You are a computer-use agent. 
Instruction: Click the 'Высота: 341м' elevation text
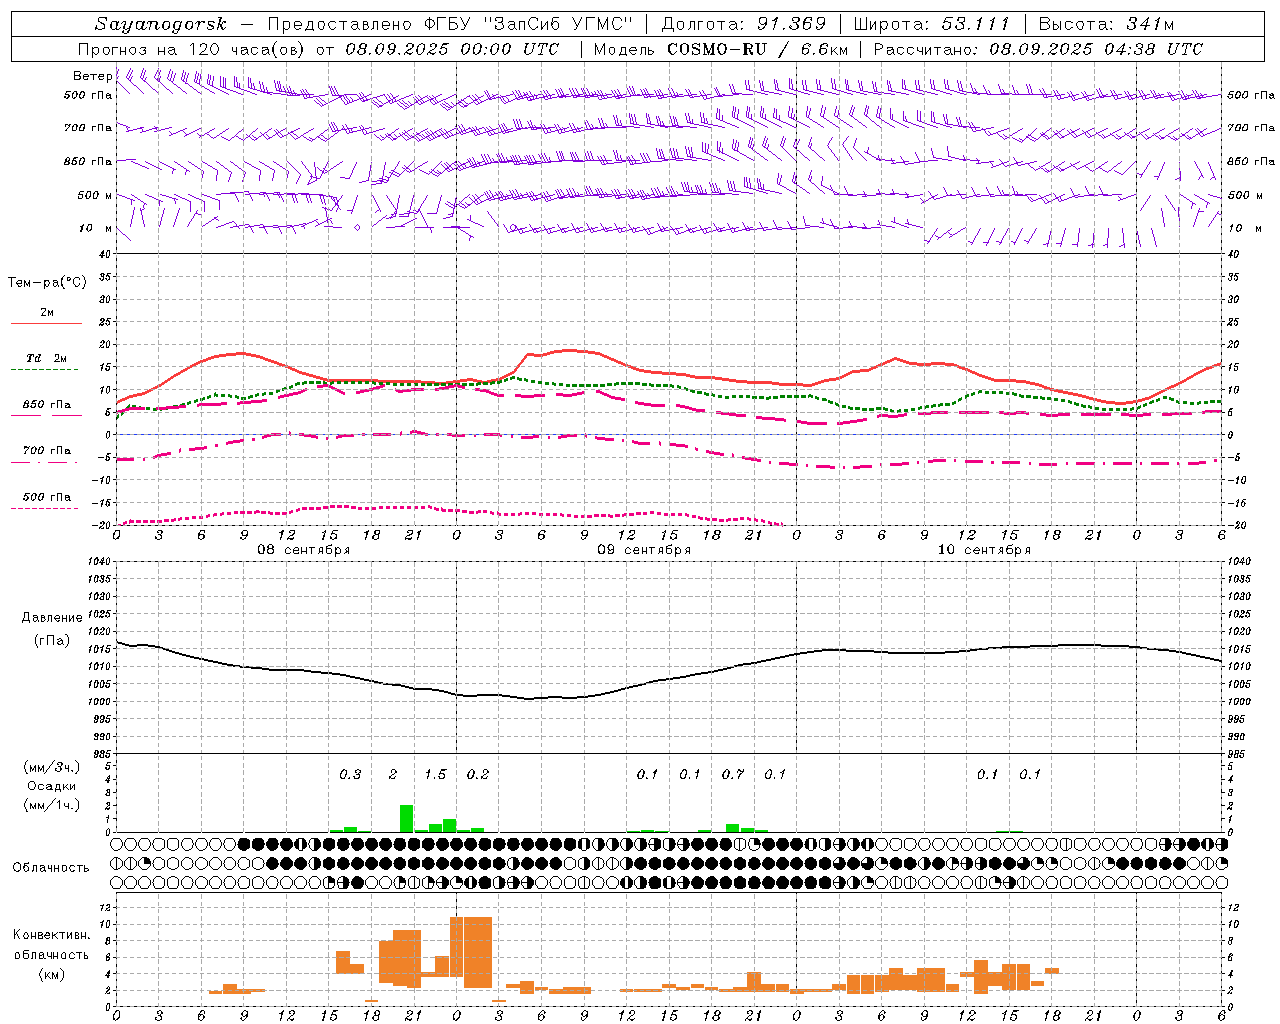tap(1107, 24)
